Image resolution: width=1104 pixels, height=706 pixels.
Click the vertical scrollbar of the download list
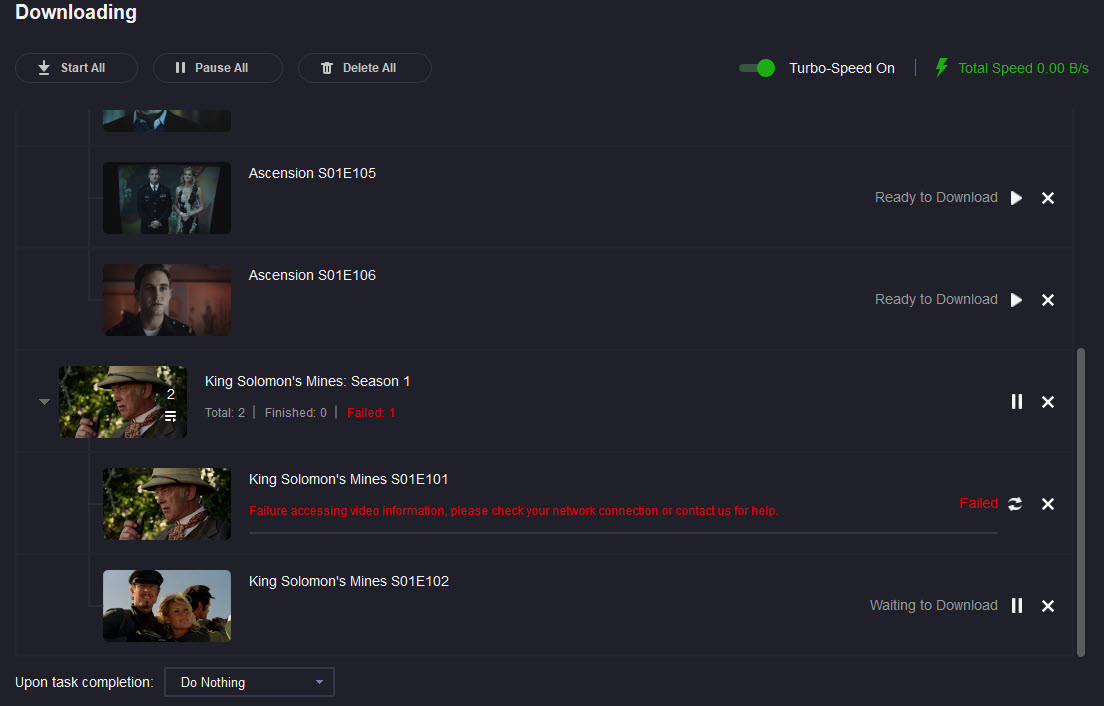click(1081, 502)
